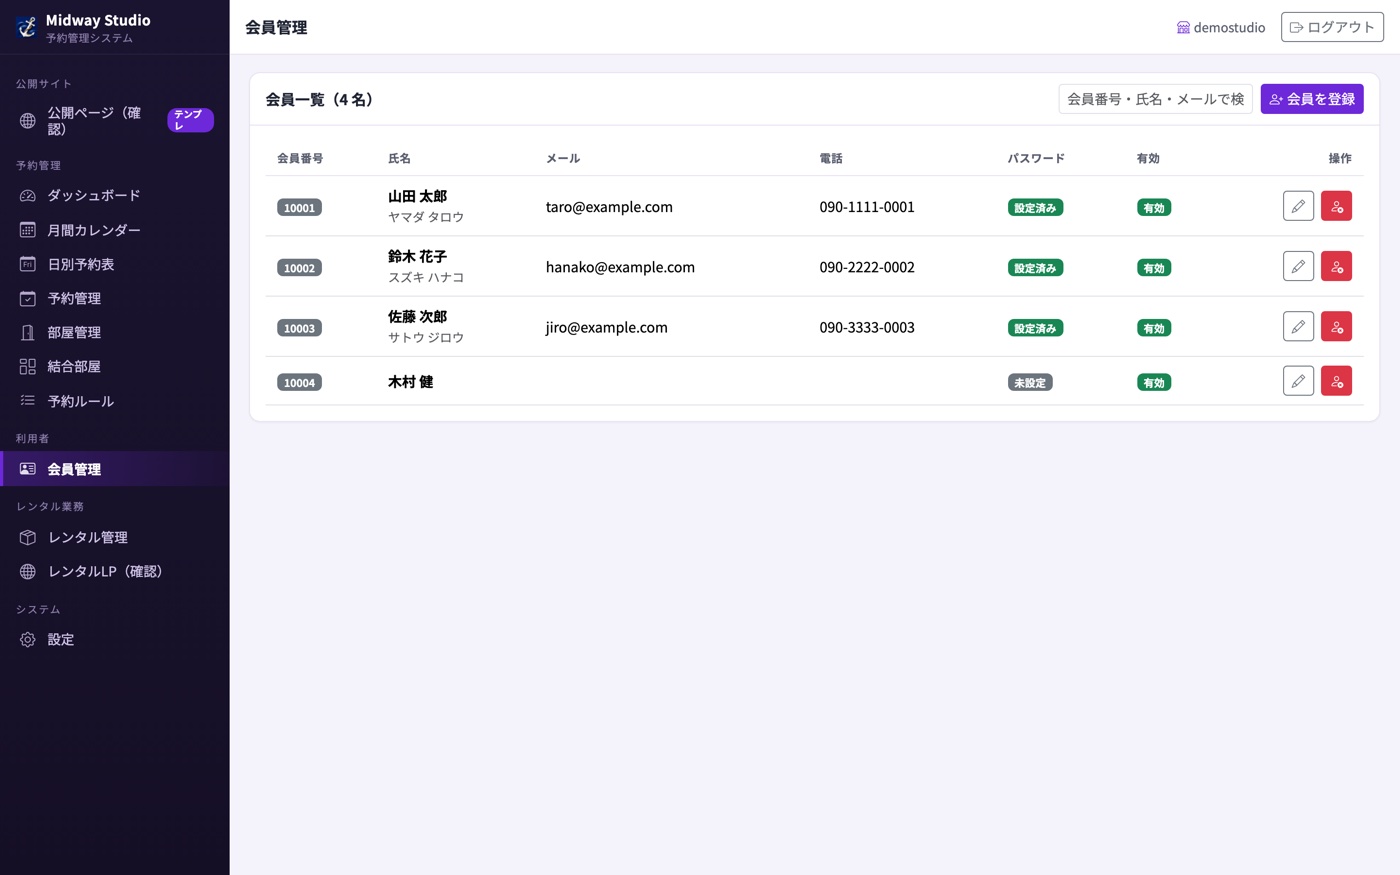Viewport: 1400px width, 875px height.
Task: Click the 会員を登録 button
Action: click(1312, 99)
